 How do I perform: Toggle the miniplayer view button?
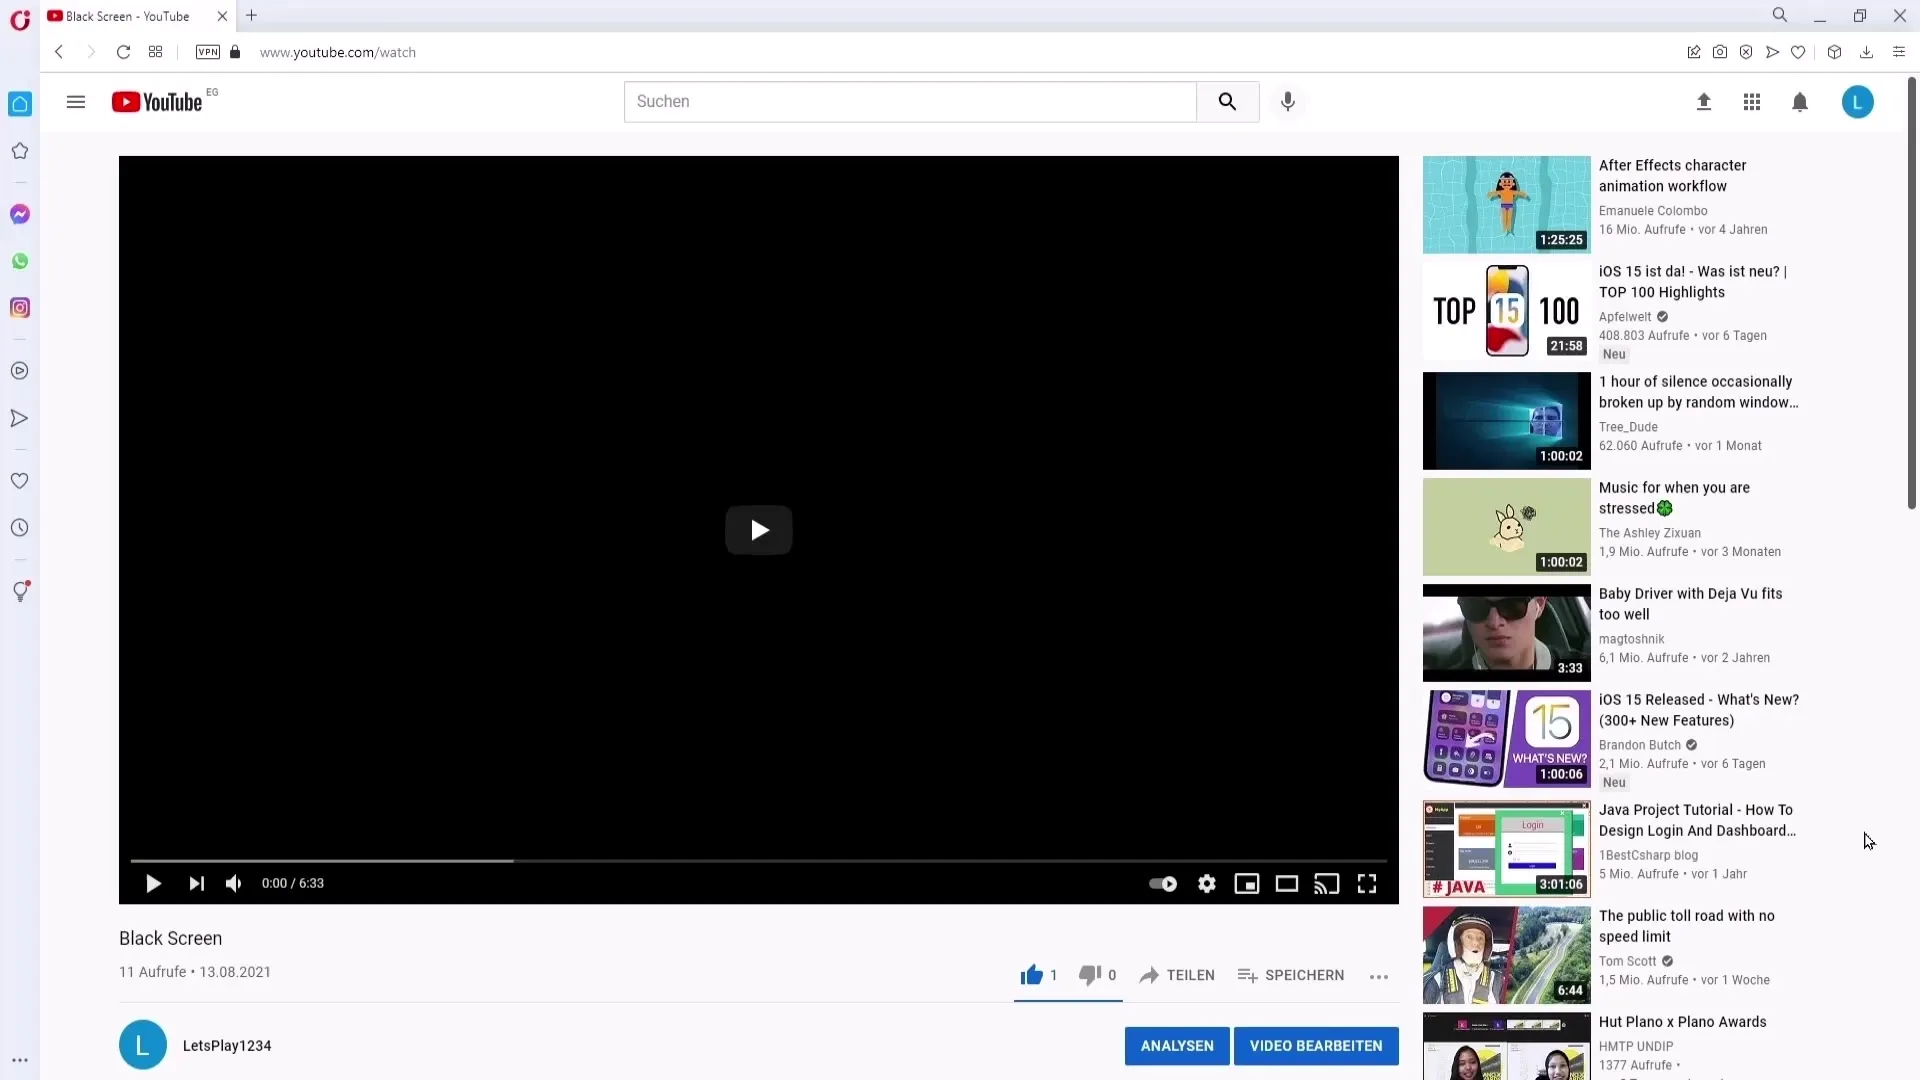click(x=1246, y=884)
